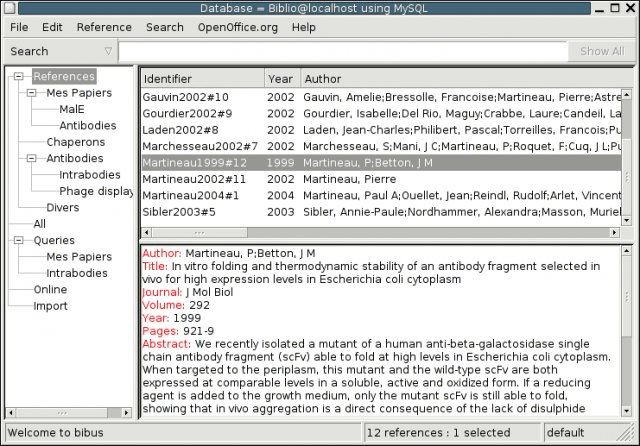Image resolution: width=640 pixels, height=446 pixels.
Task: Select the Online tree item
Action: click(50, 289)
